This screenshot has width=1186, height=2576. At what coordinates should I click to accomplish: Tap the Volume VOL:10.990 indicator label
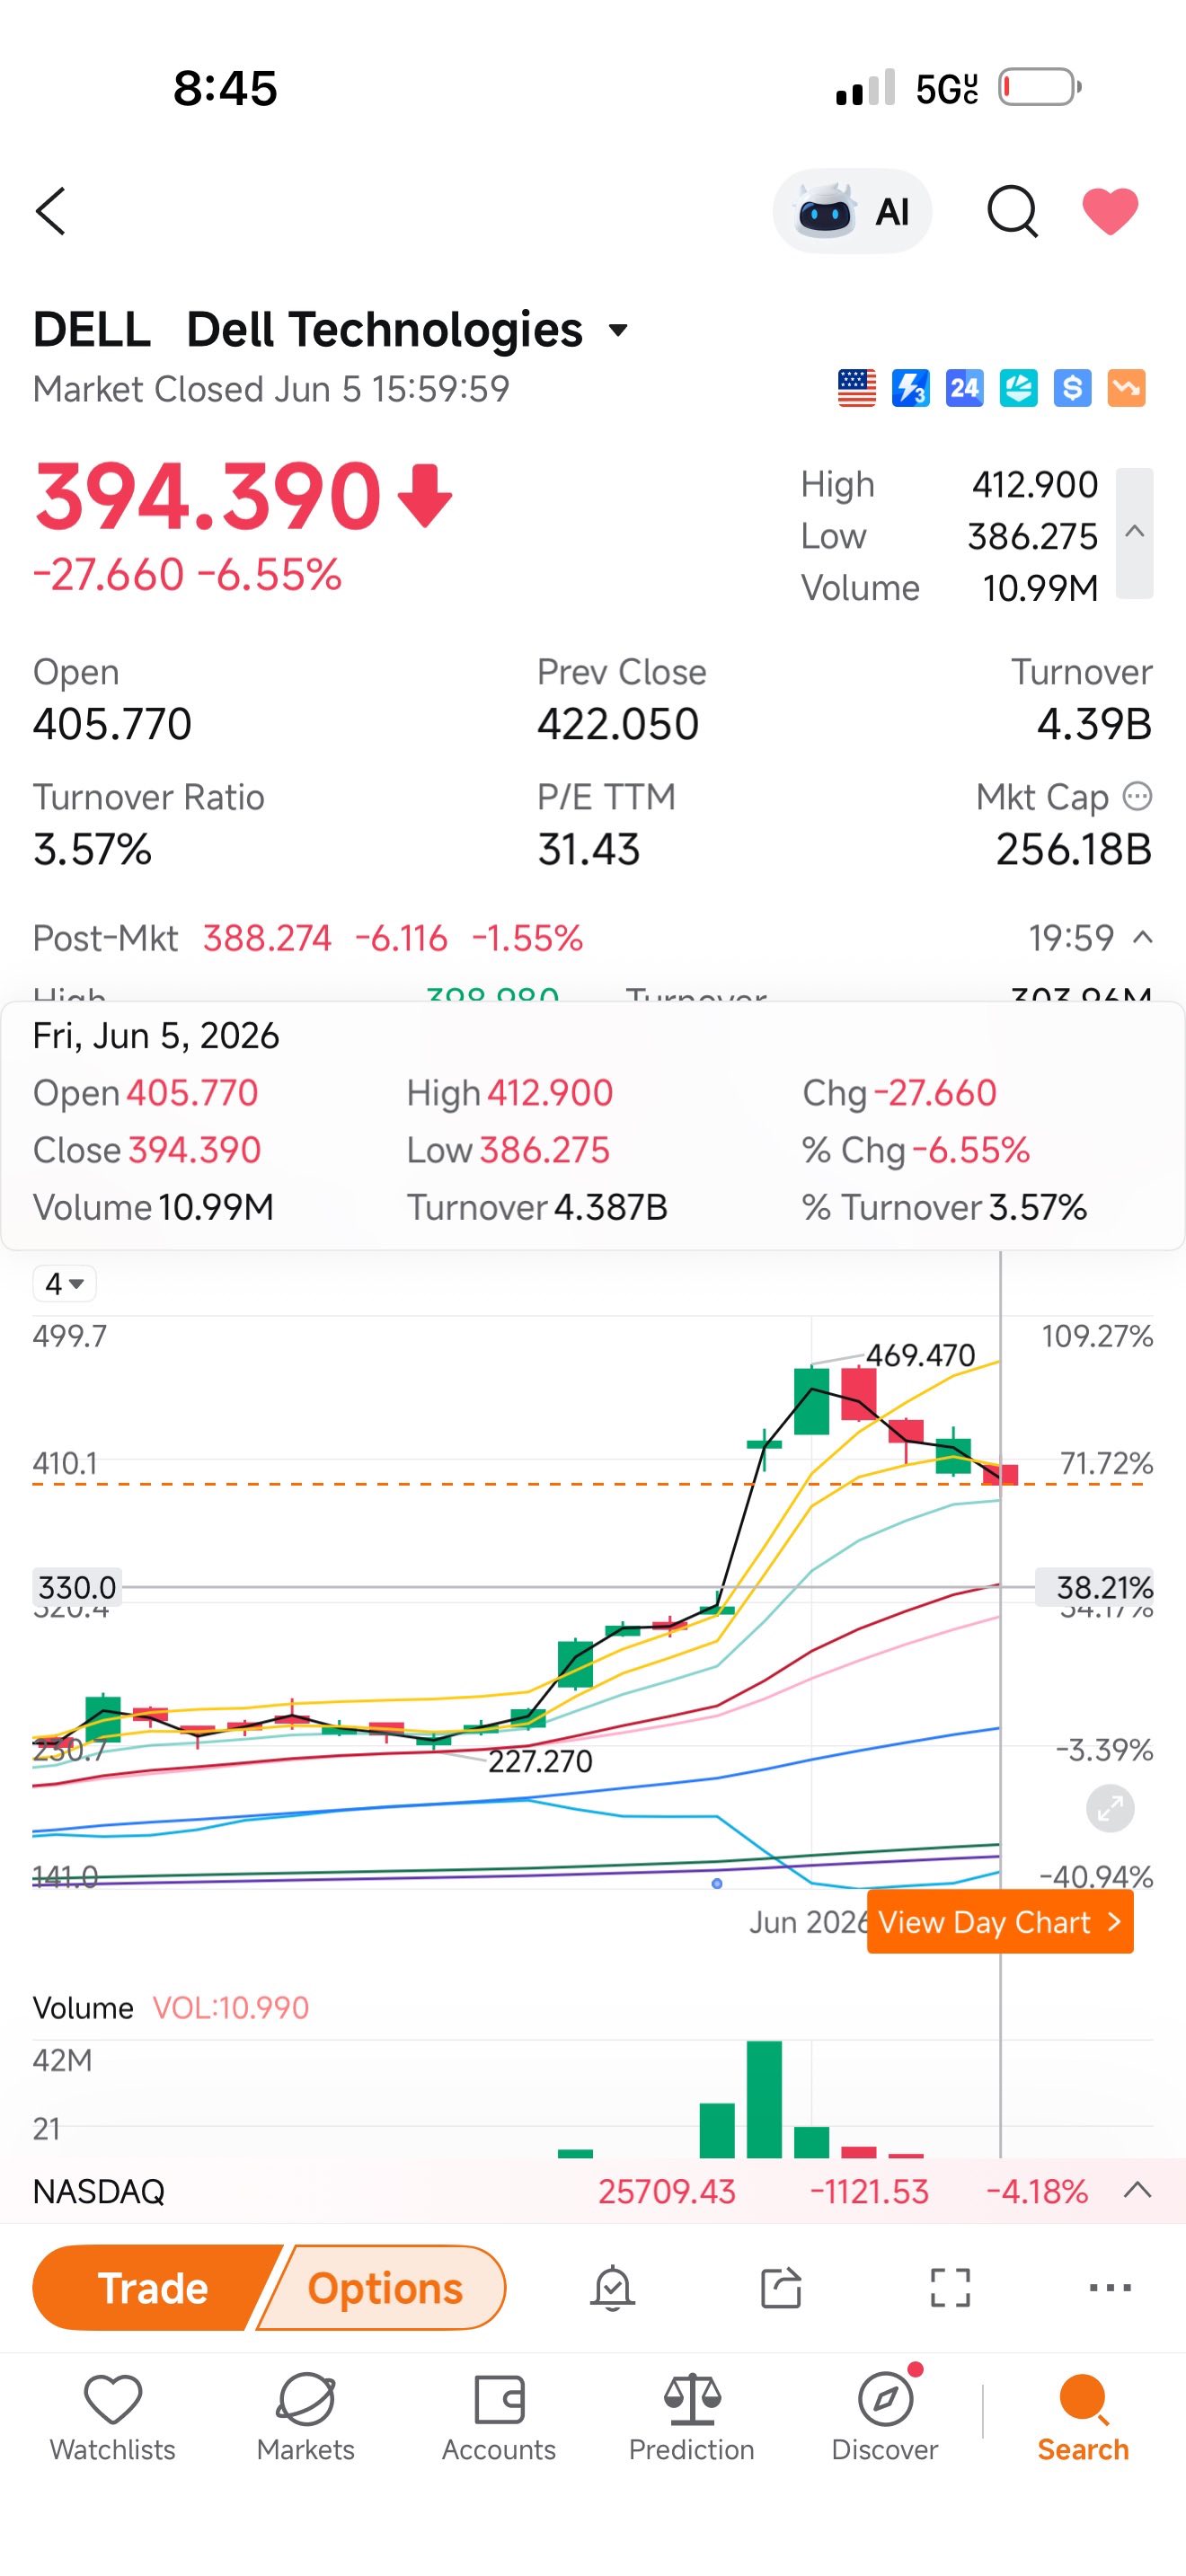pyautogui.click(x=171, y=2007)
